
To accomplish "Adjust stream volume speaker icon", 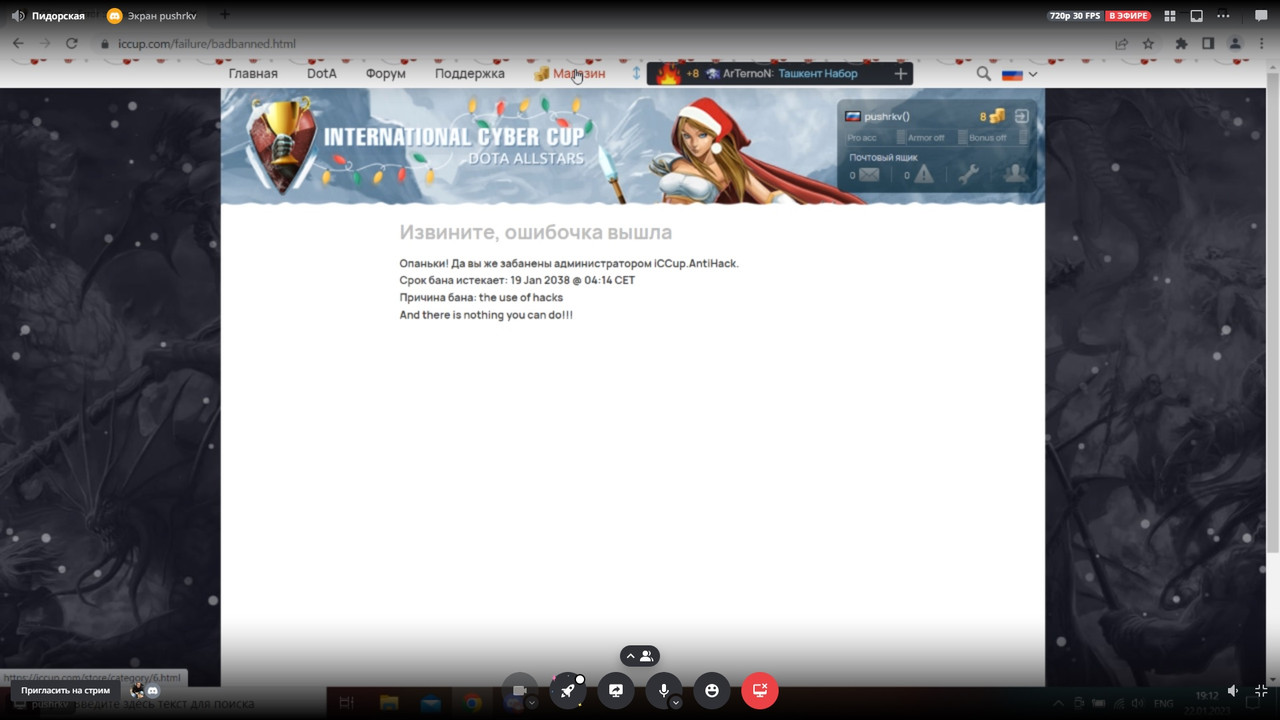I will (x=1233, y=691).
